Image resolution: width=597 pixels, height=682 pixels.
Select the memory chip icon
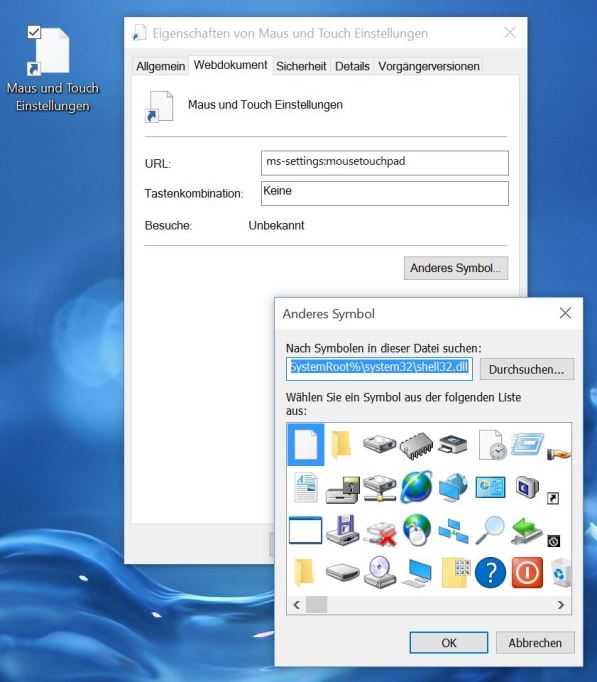pyautogui.click(x=416, y=446)
